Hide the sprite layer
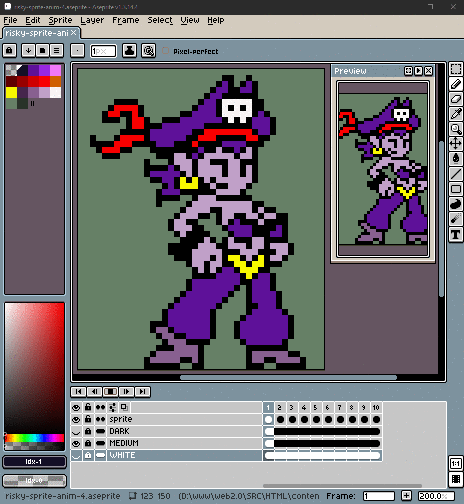Viewport: 464px width, 504px height. click(x=76, y=419)
